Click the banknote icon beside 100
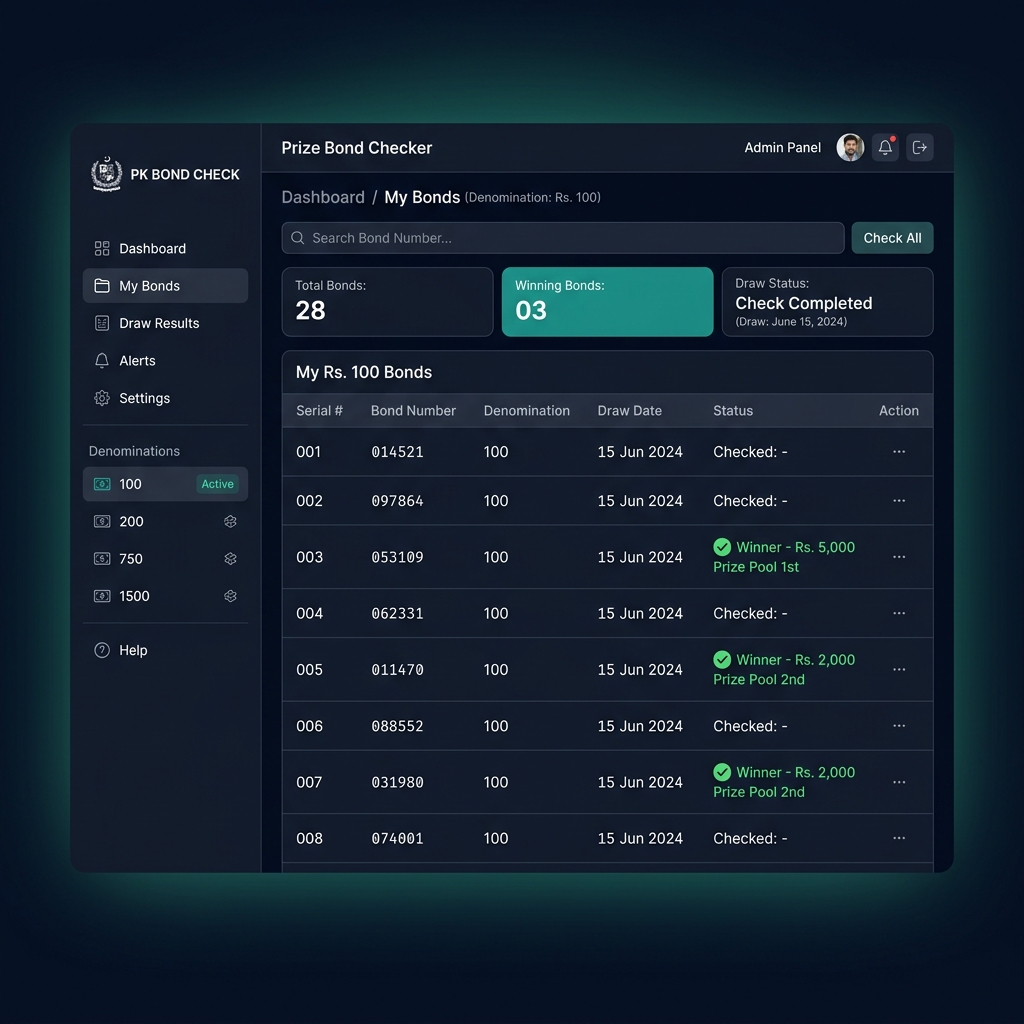The image size is (1024, 1024). click(x=102, y=484)
